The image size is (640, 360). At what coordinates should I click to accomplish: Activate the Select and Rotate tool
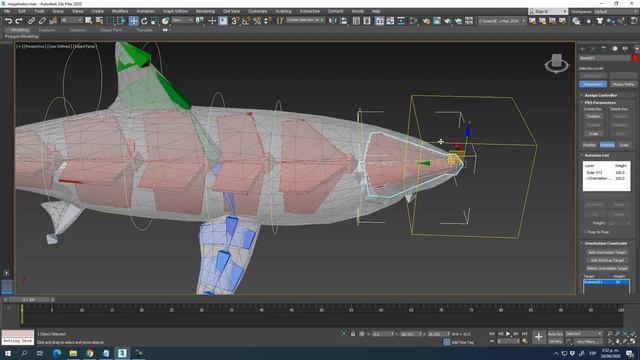(x=144, y=21)
